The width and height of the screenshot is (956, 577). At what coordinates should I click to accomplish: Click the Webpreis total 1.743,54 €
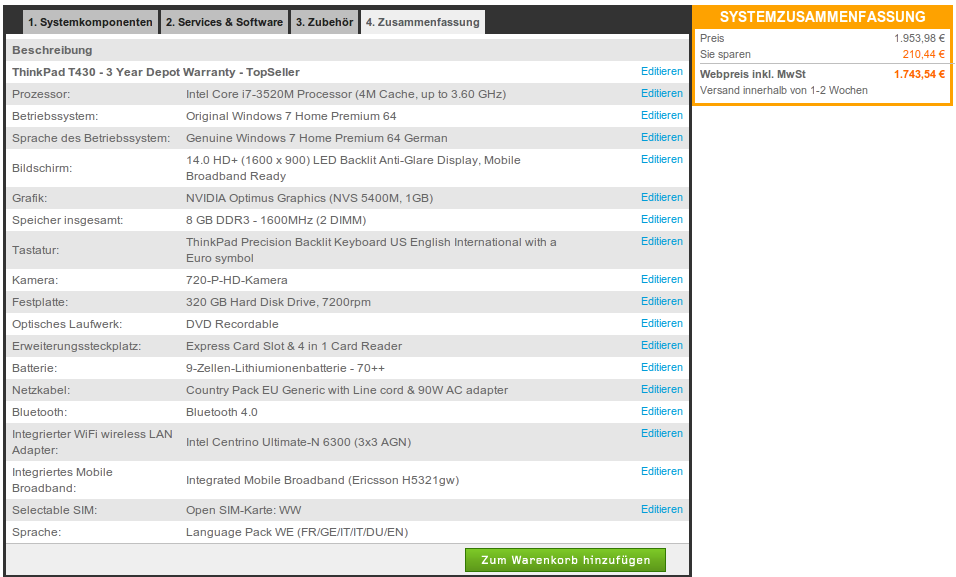pos(919,74)
